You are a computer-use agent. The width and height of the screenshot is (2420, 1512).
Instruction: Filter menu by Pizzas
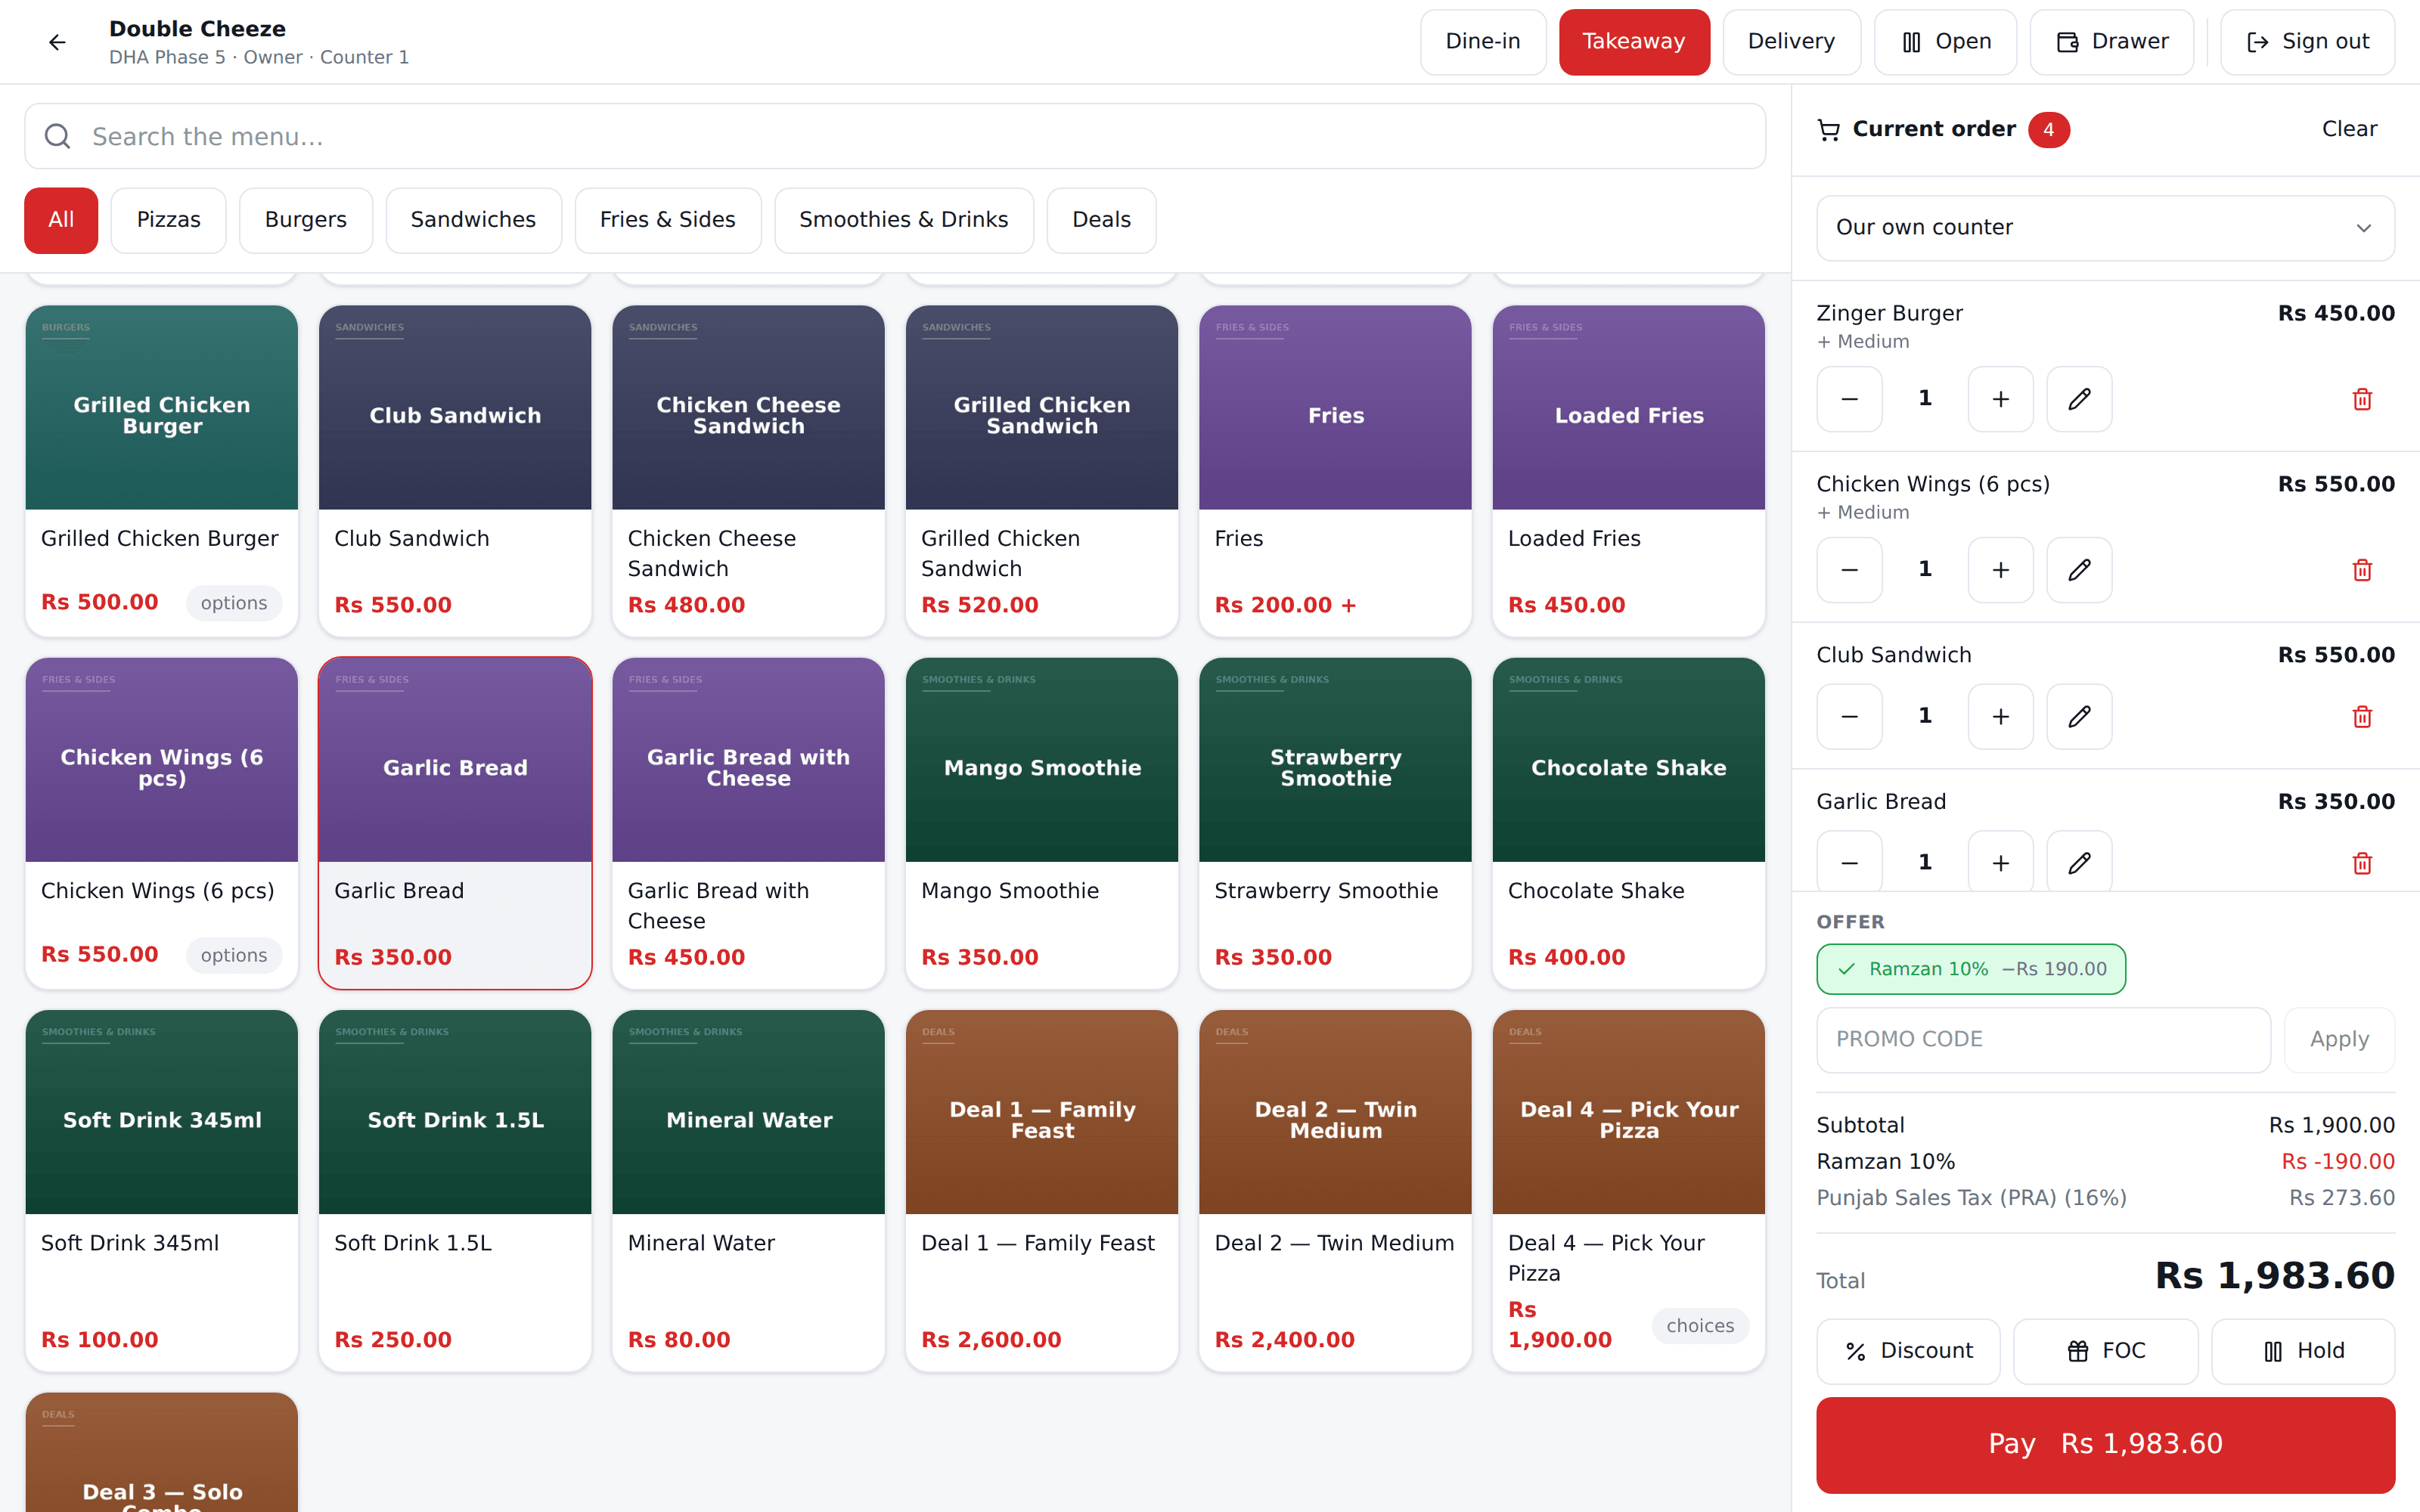168,220
